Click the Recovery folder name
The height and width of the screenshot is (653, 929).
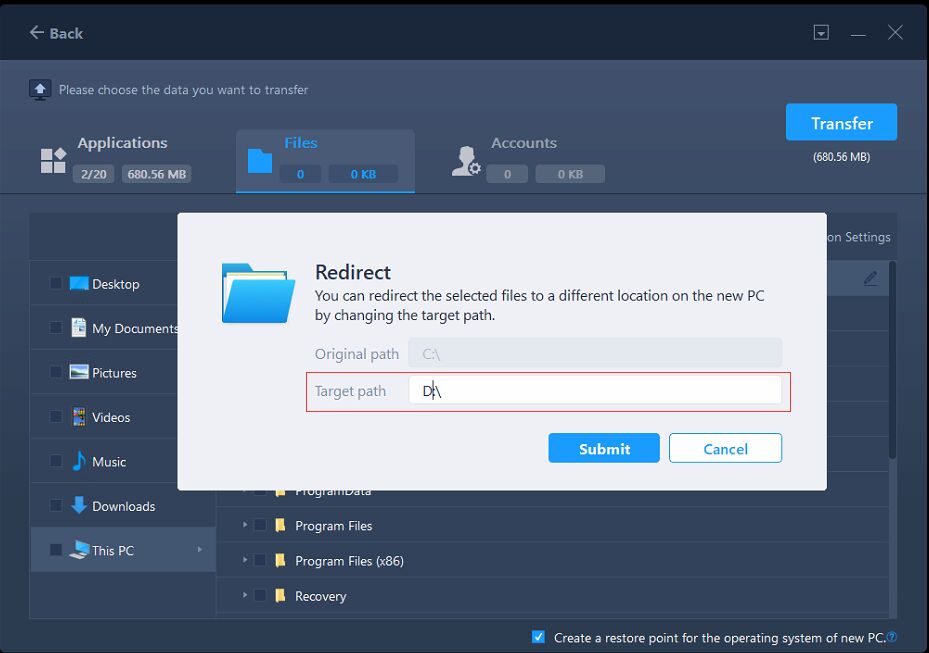321,596
